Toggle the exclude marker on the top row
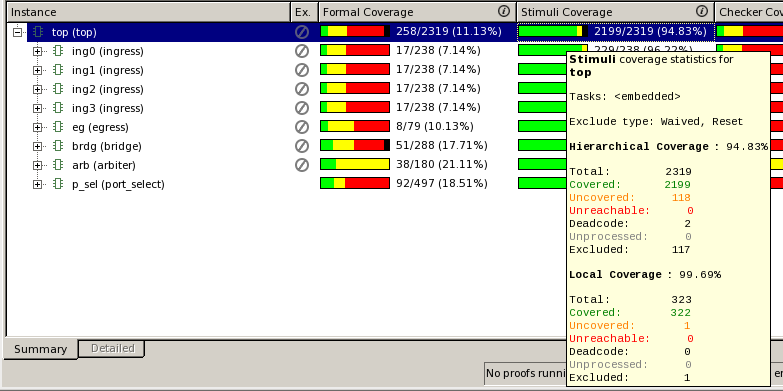This screenshot has width=783, height=391. click(x=302, y=32)
